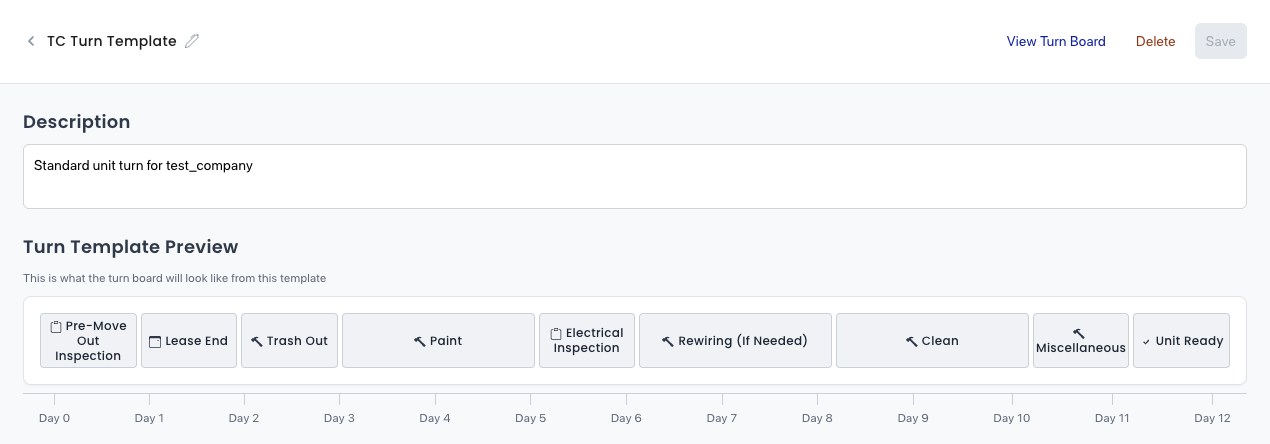Open the View Turn Board link
Screen dimensions: 1270x444
click(1056, 41)
